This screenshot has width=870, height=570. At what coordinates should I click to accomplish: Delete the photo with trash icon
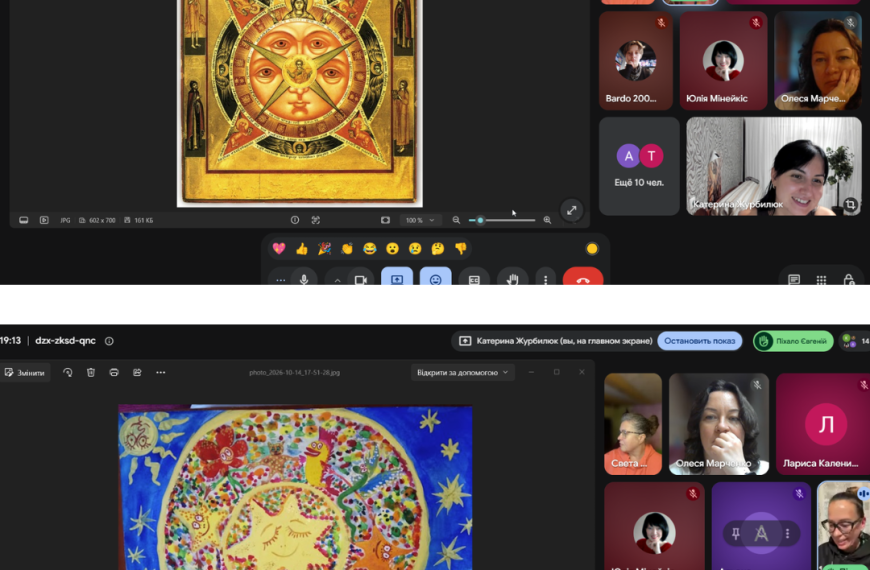[x=91, y=372]
